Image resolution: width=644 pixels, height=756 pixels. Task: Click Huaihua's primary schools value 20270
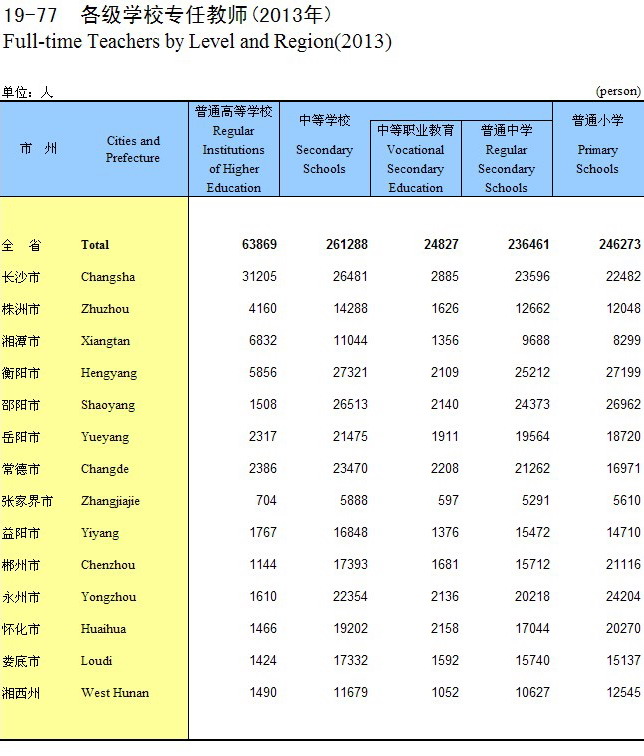click(623, 628)
